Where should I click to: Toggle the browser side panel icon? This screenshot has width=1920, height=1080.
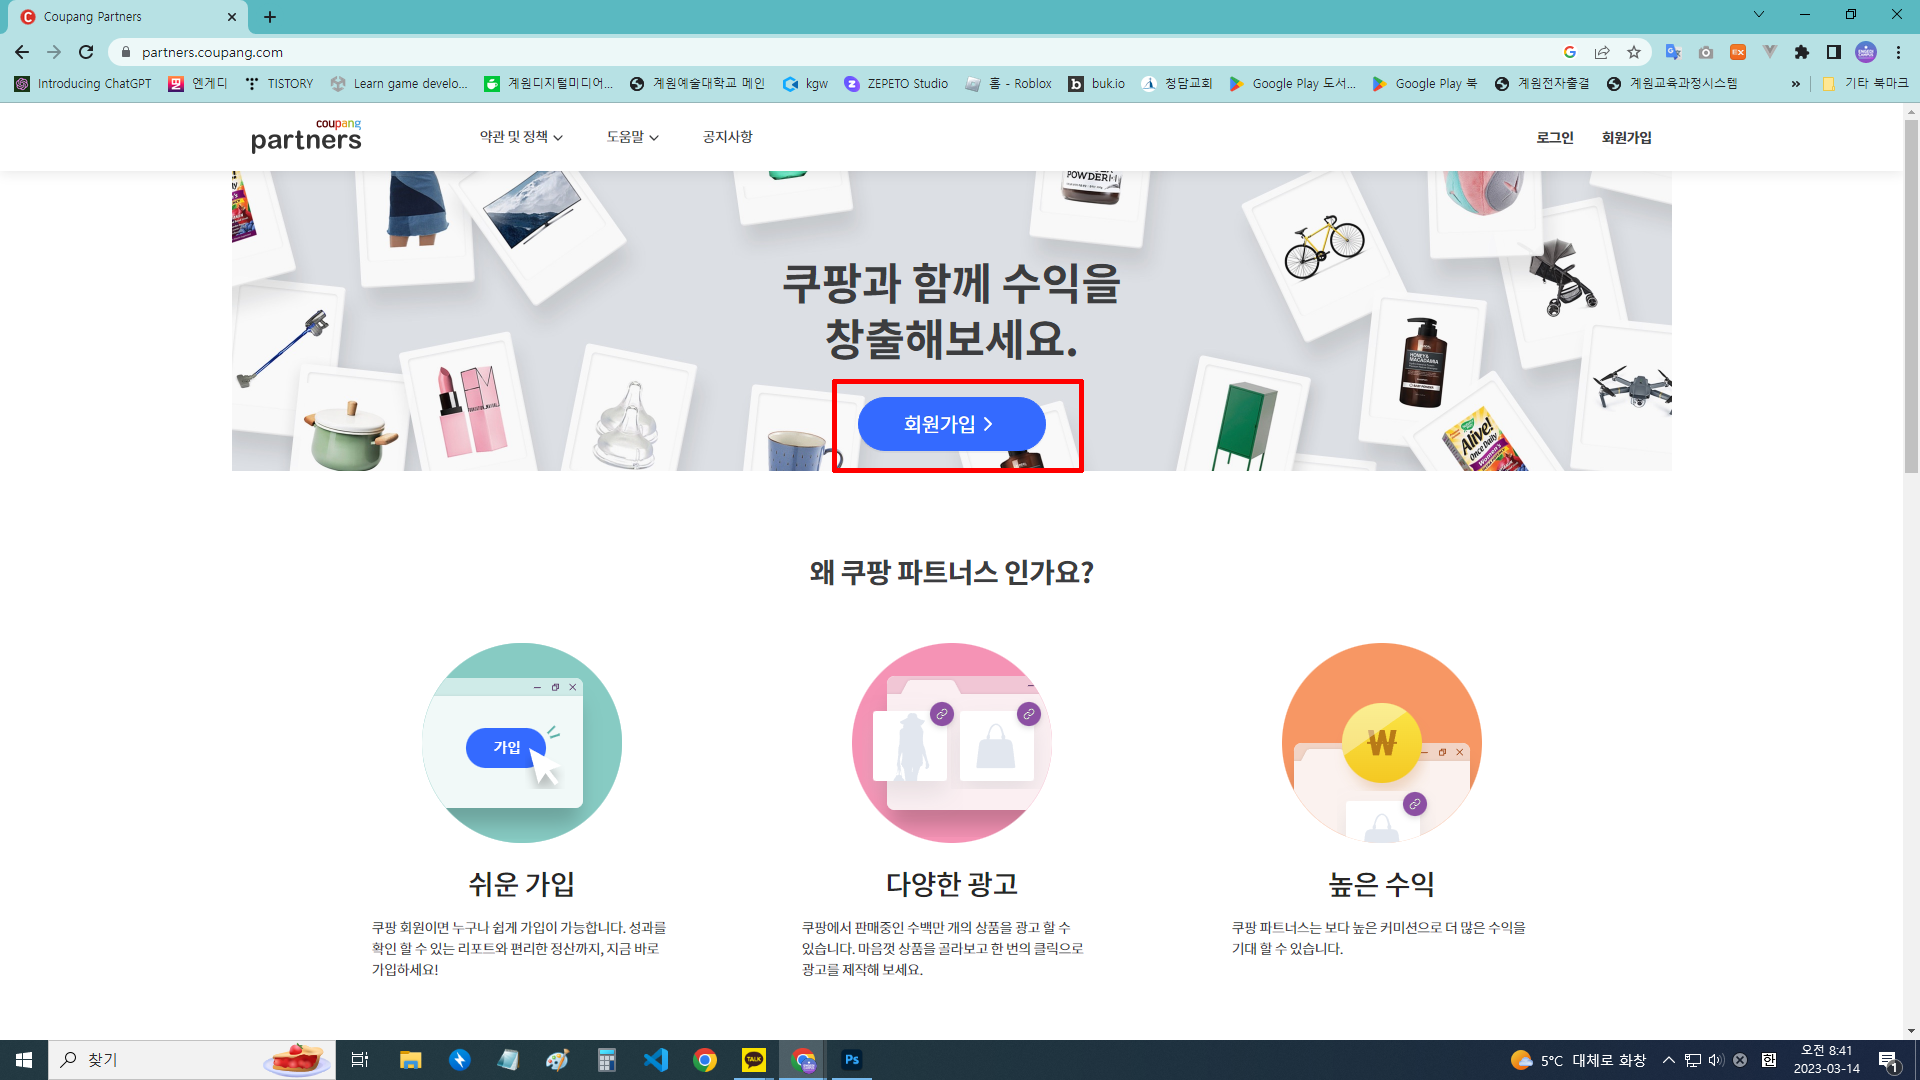1834,52
